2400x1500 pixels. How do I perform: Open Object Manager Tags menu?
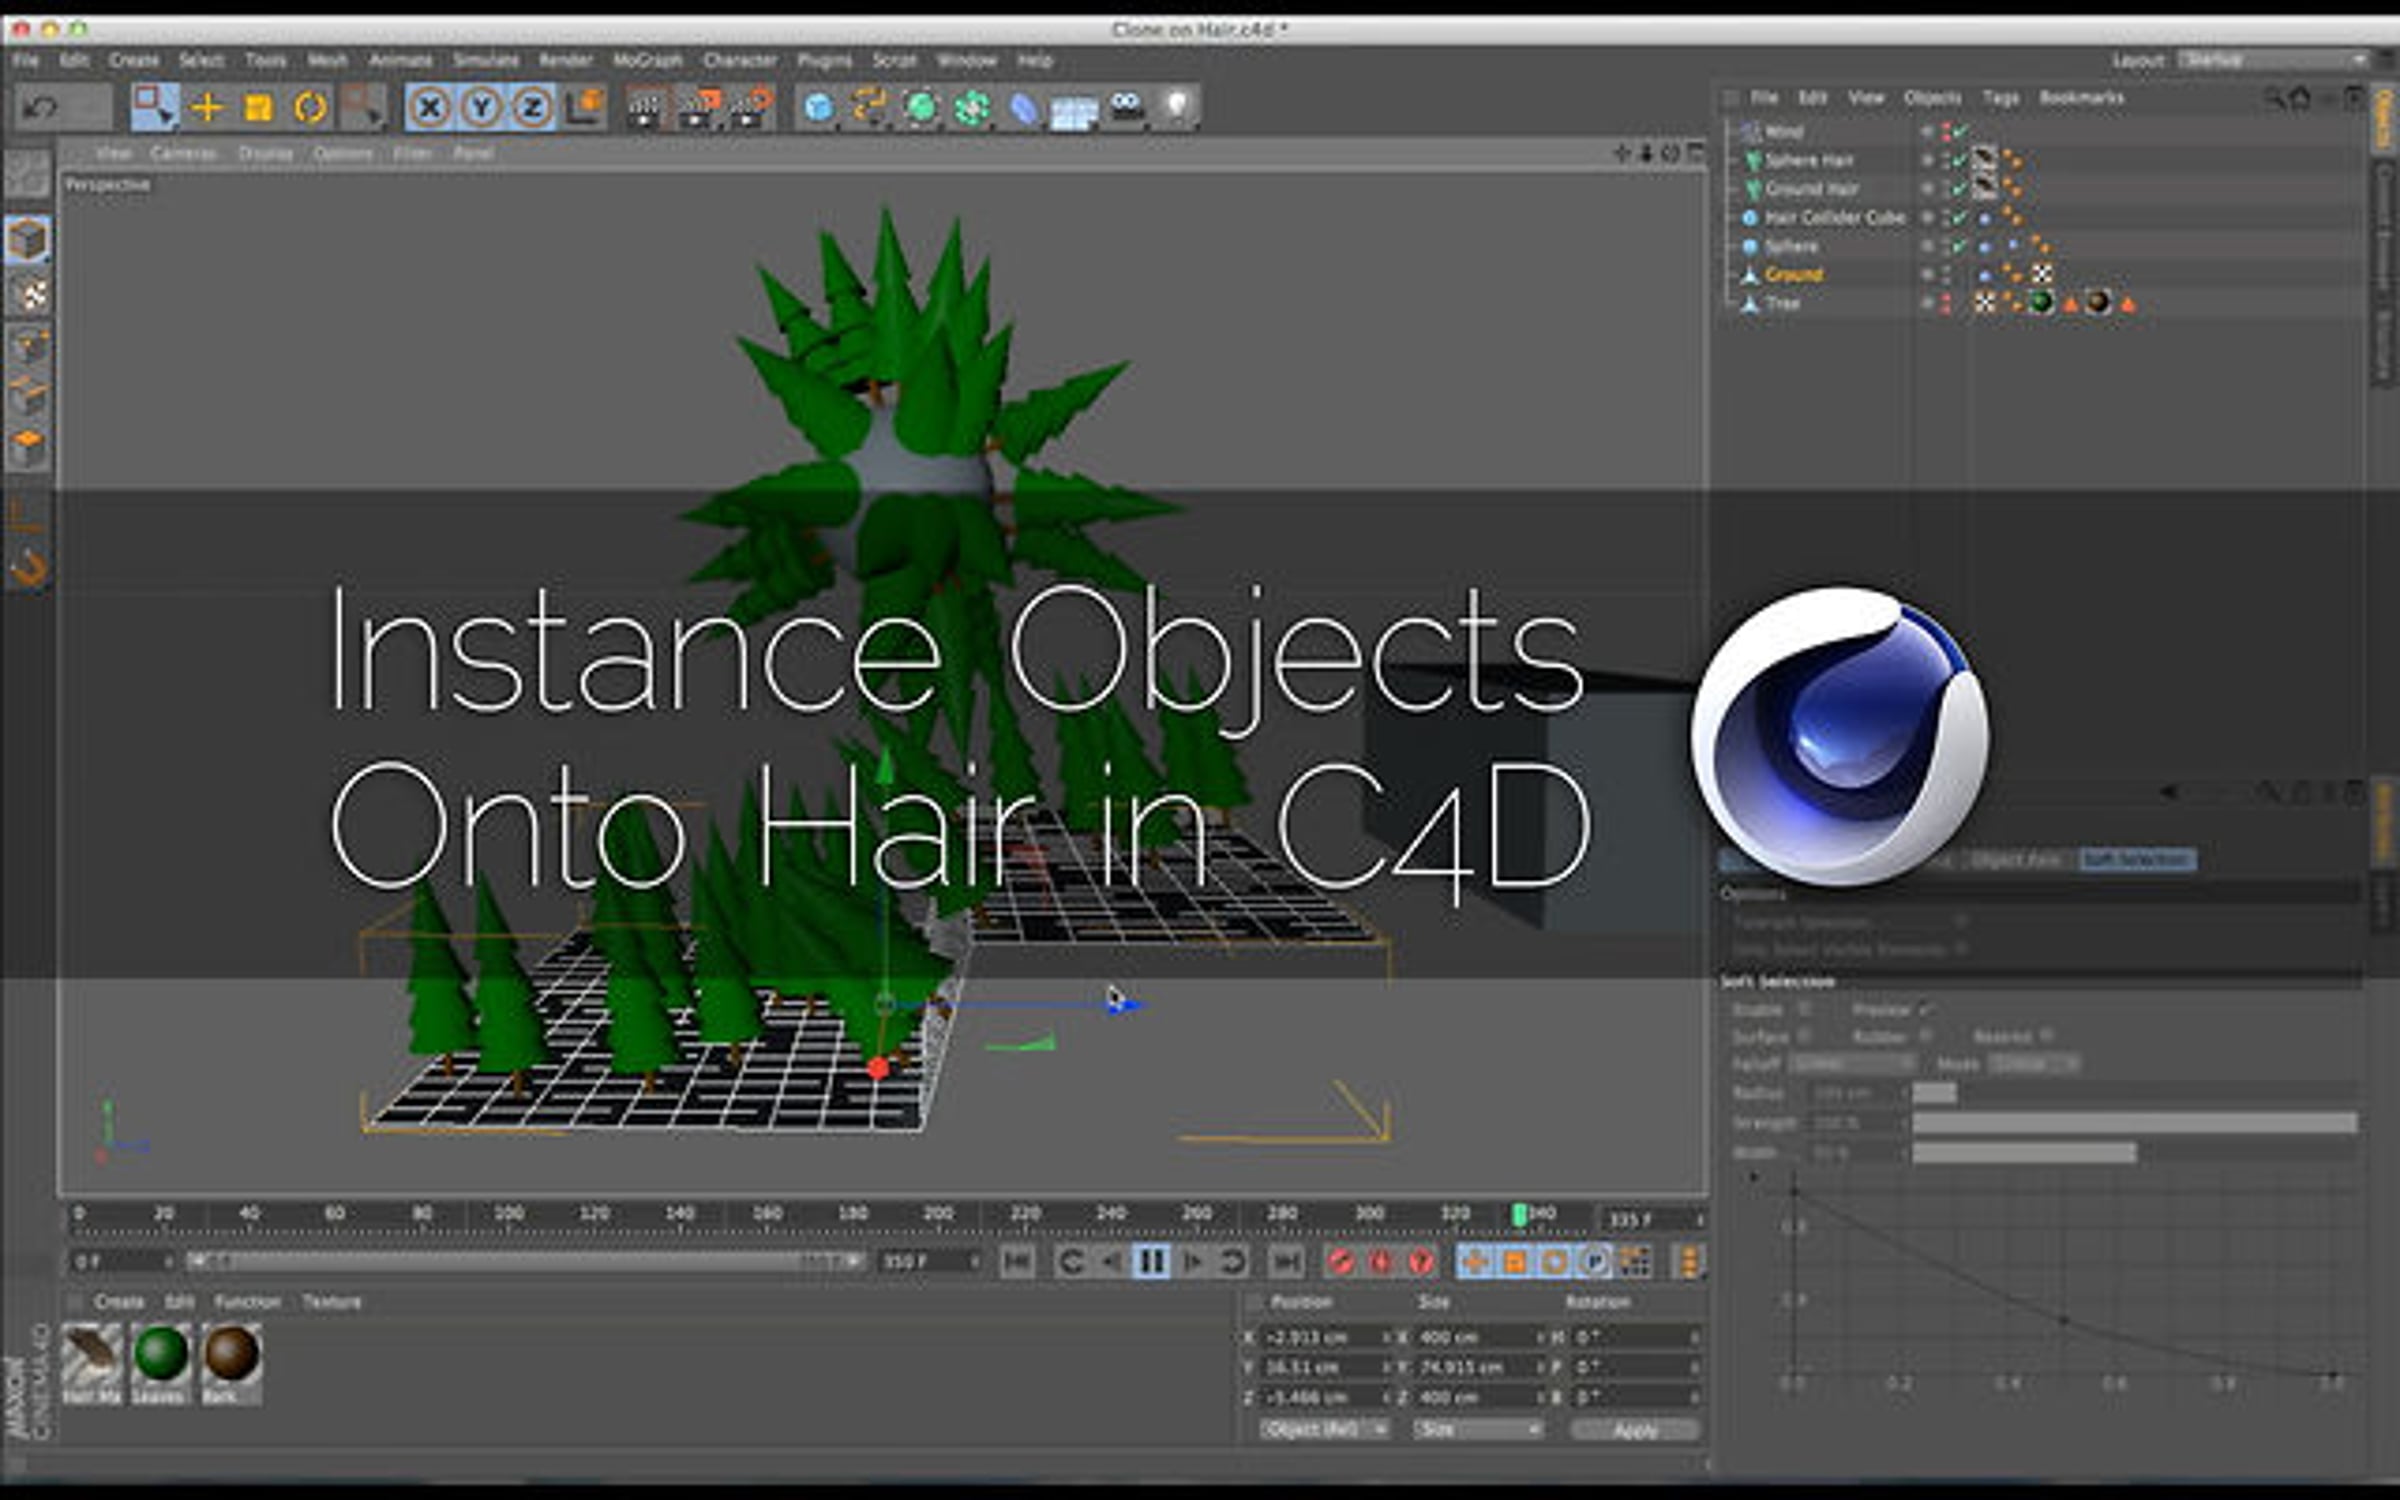click(2000, 97)
